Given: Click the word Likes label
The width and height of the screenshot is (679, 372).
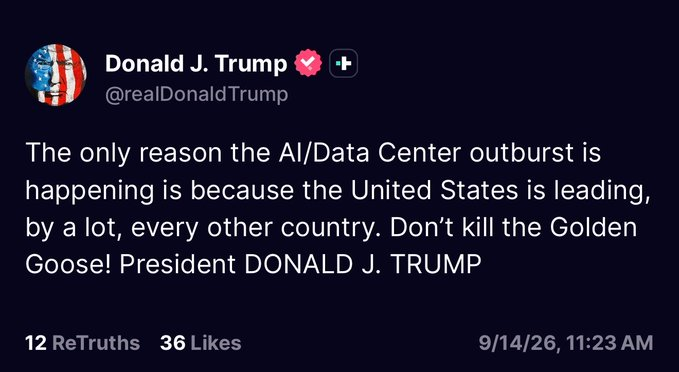Looking at the screenshot, I should 216,343.
